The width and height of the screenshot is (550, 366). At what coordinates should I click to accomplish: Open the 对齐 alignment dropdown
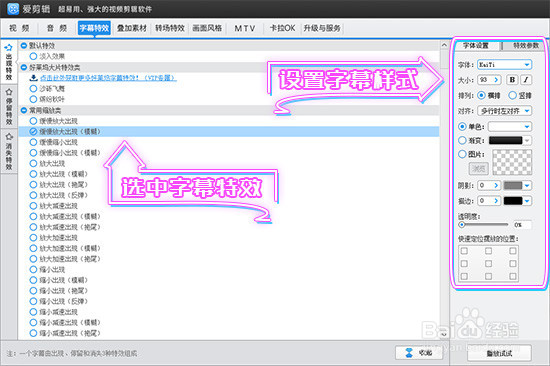(504, 111)
